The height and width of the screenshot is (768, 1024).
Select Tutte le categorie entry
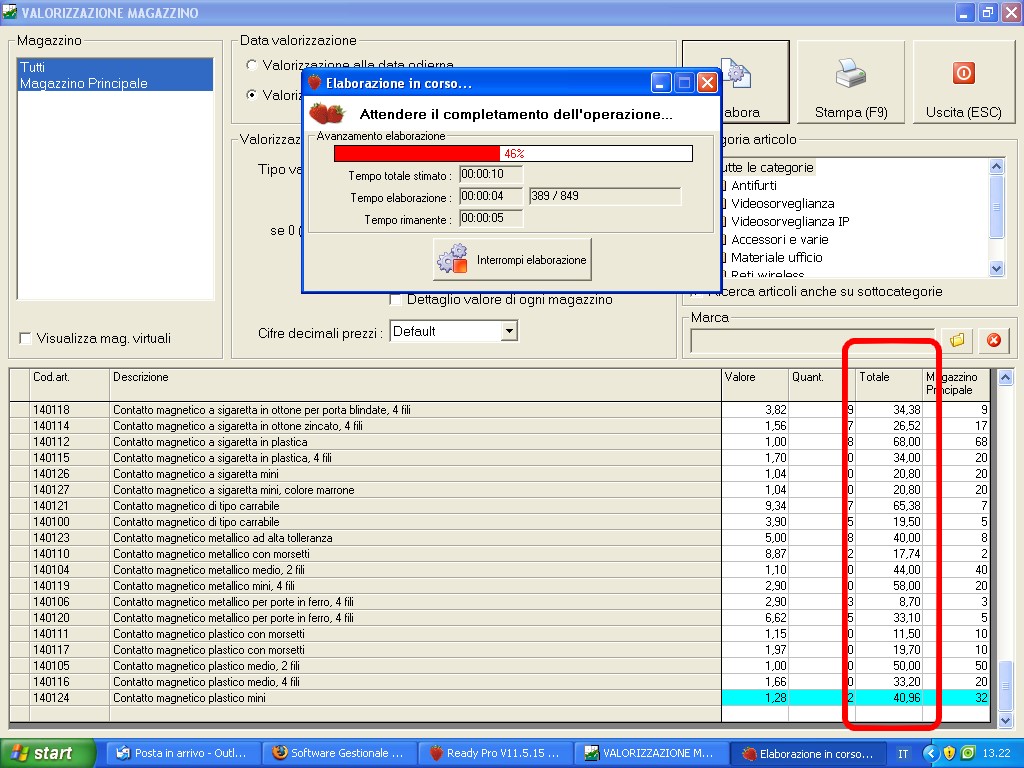coord(768,167)
